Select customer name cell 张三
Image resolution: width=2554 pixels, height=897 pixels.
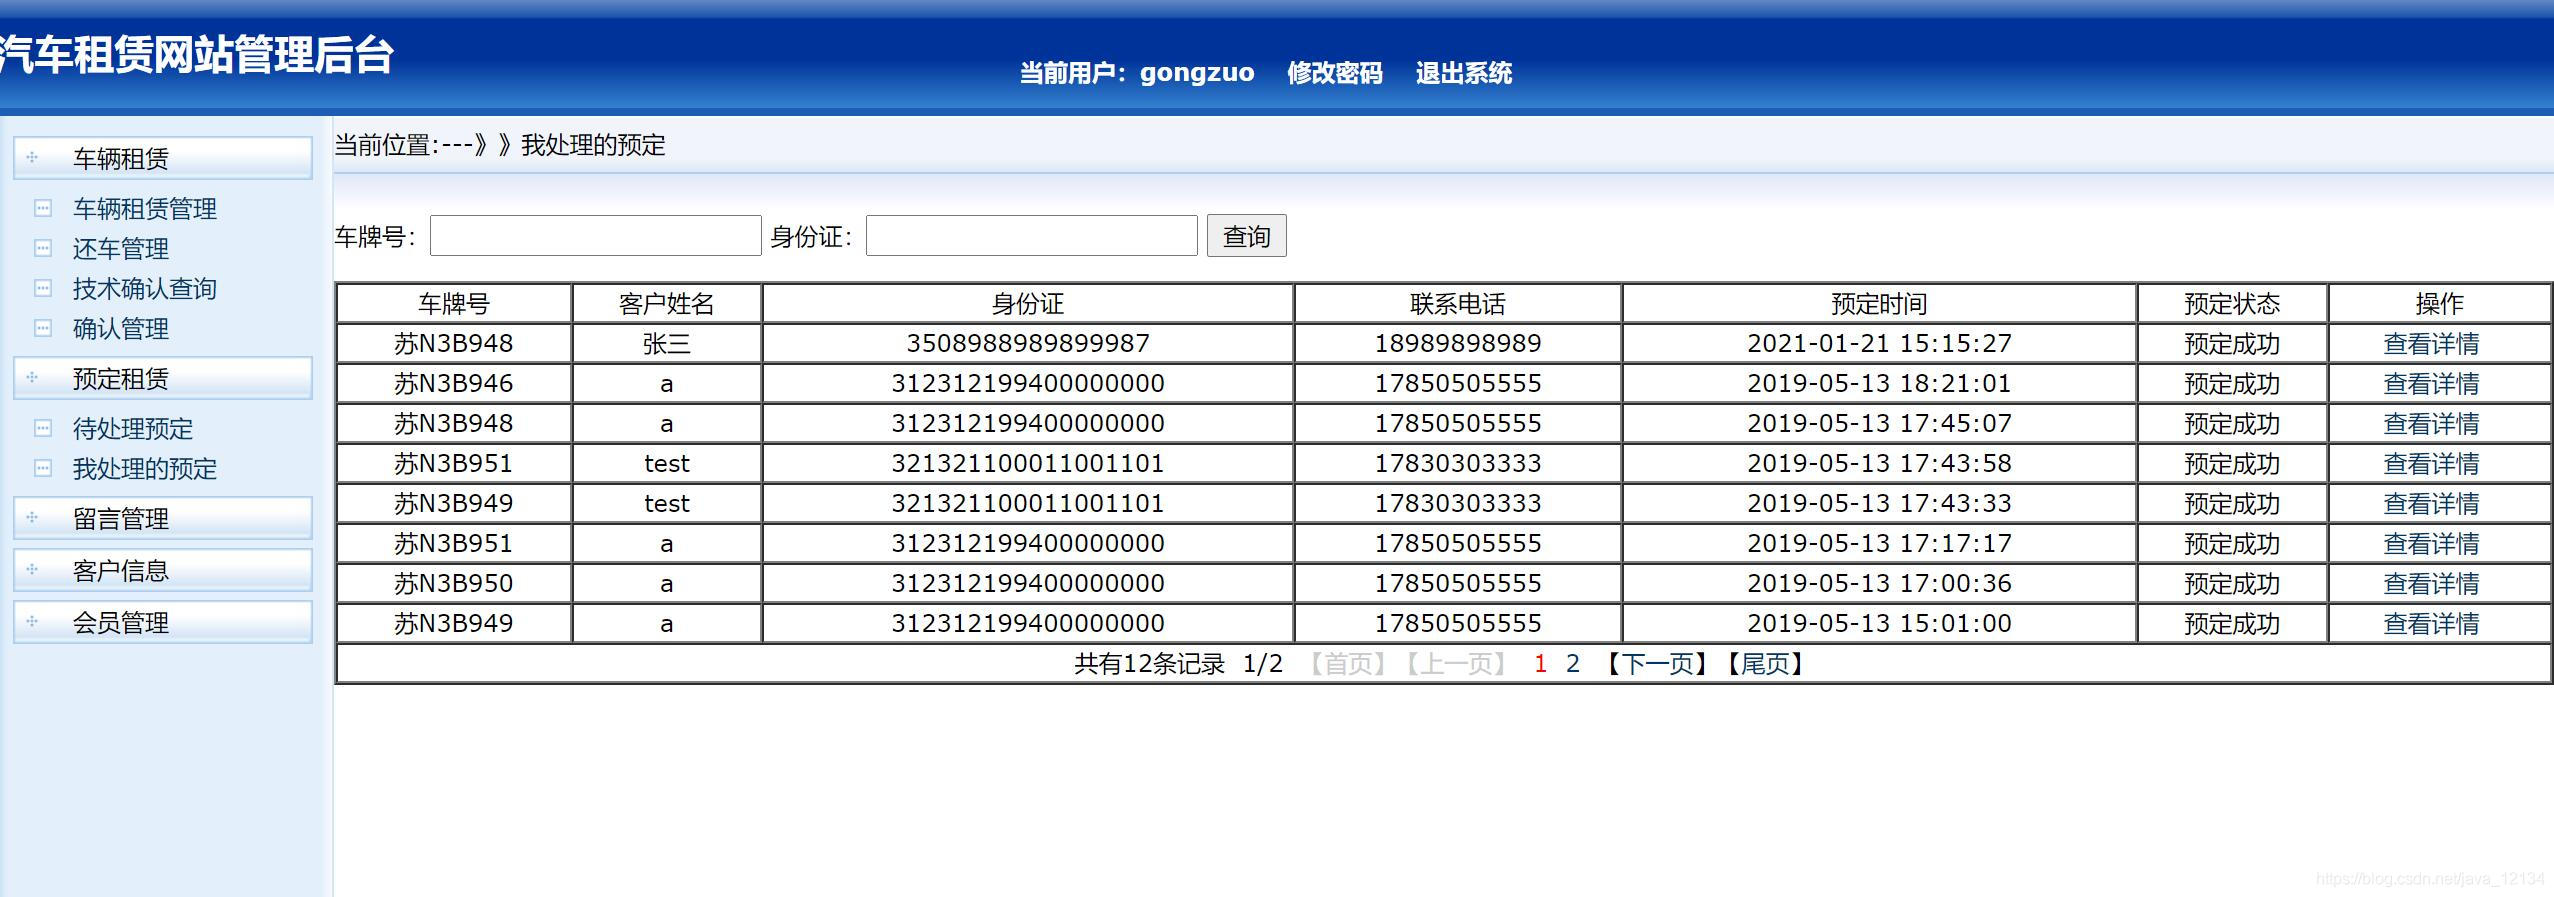pyautogui.click(x=667, y=344)
